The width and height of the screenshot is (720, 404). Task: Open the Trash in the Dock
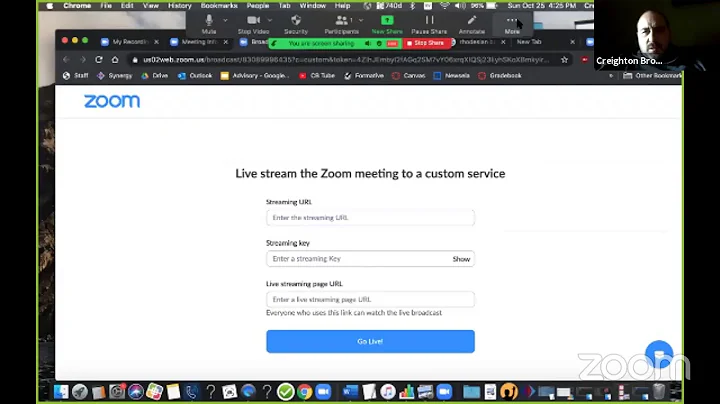[659, 392]
